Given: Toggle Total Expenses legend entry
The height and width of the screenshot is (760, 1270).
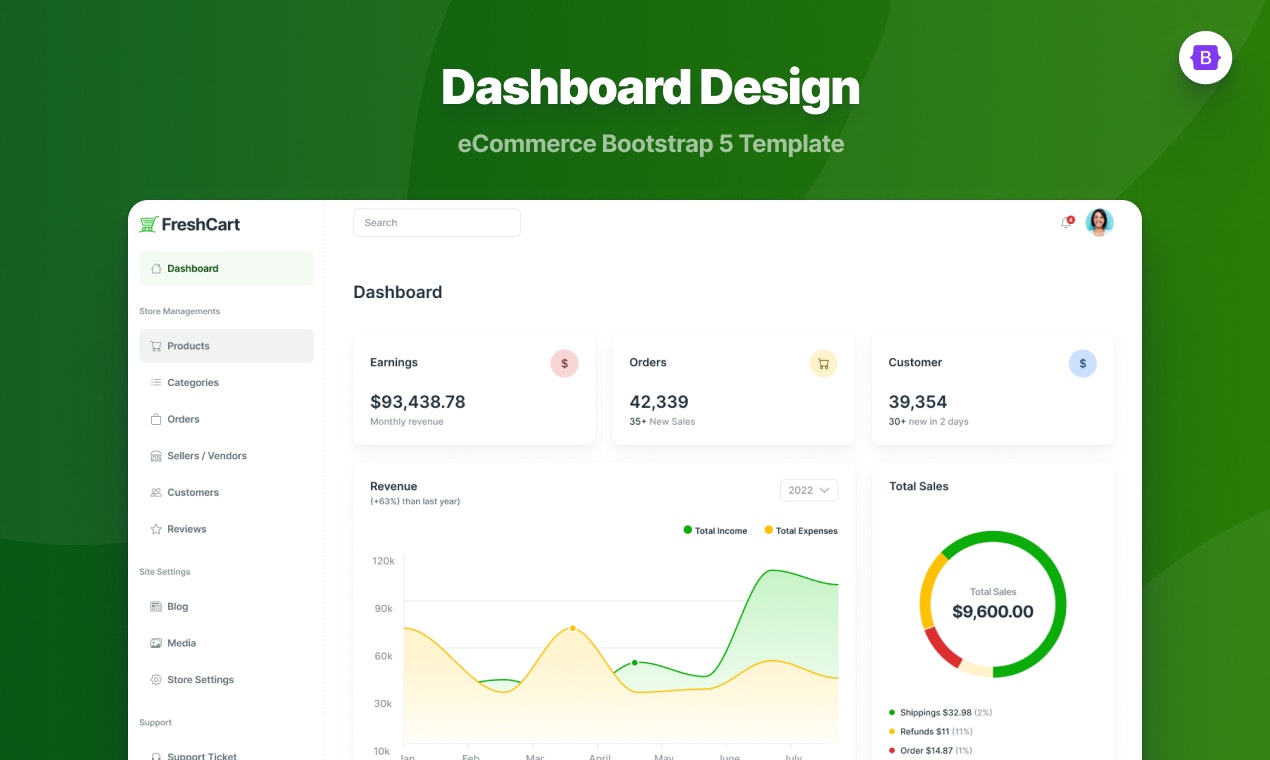Looking at the screenshot, I should click(x=801, y=530).
